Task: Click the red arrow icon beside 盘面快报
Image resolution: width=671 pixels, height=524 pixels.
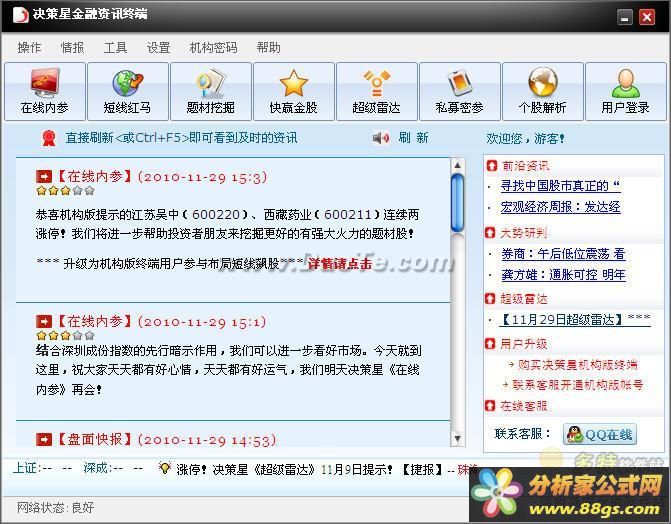Action: (44, 439)
